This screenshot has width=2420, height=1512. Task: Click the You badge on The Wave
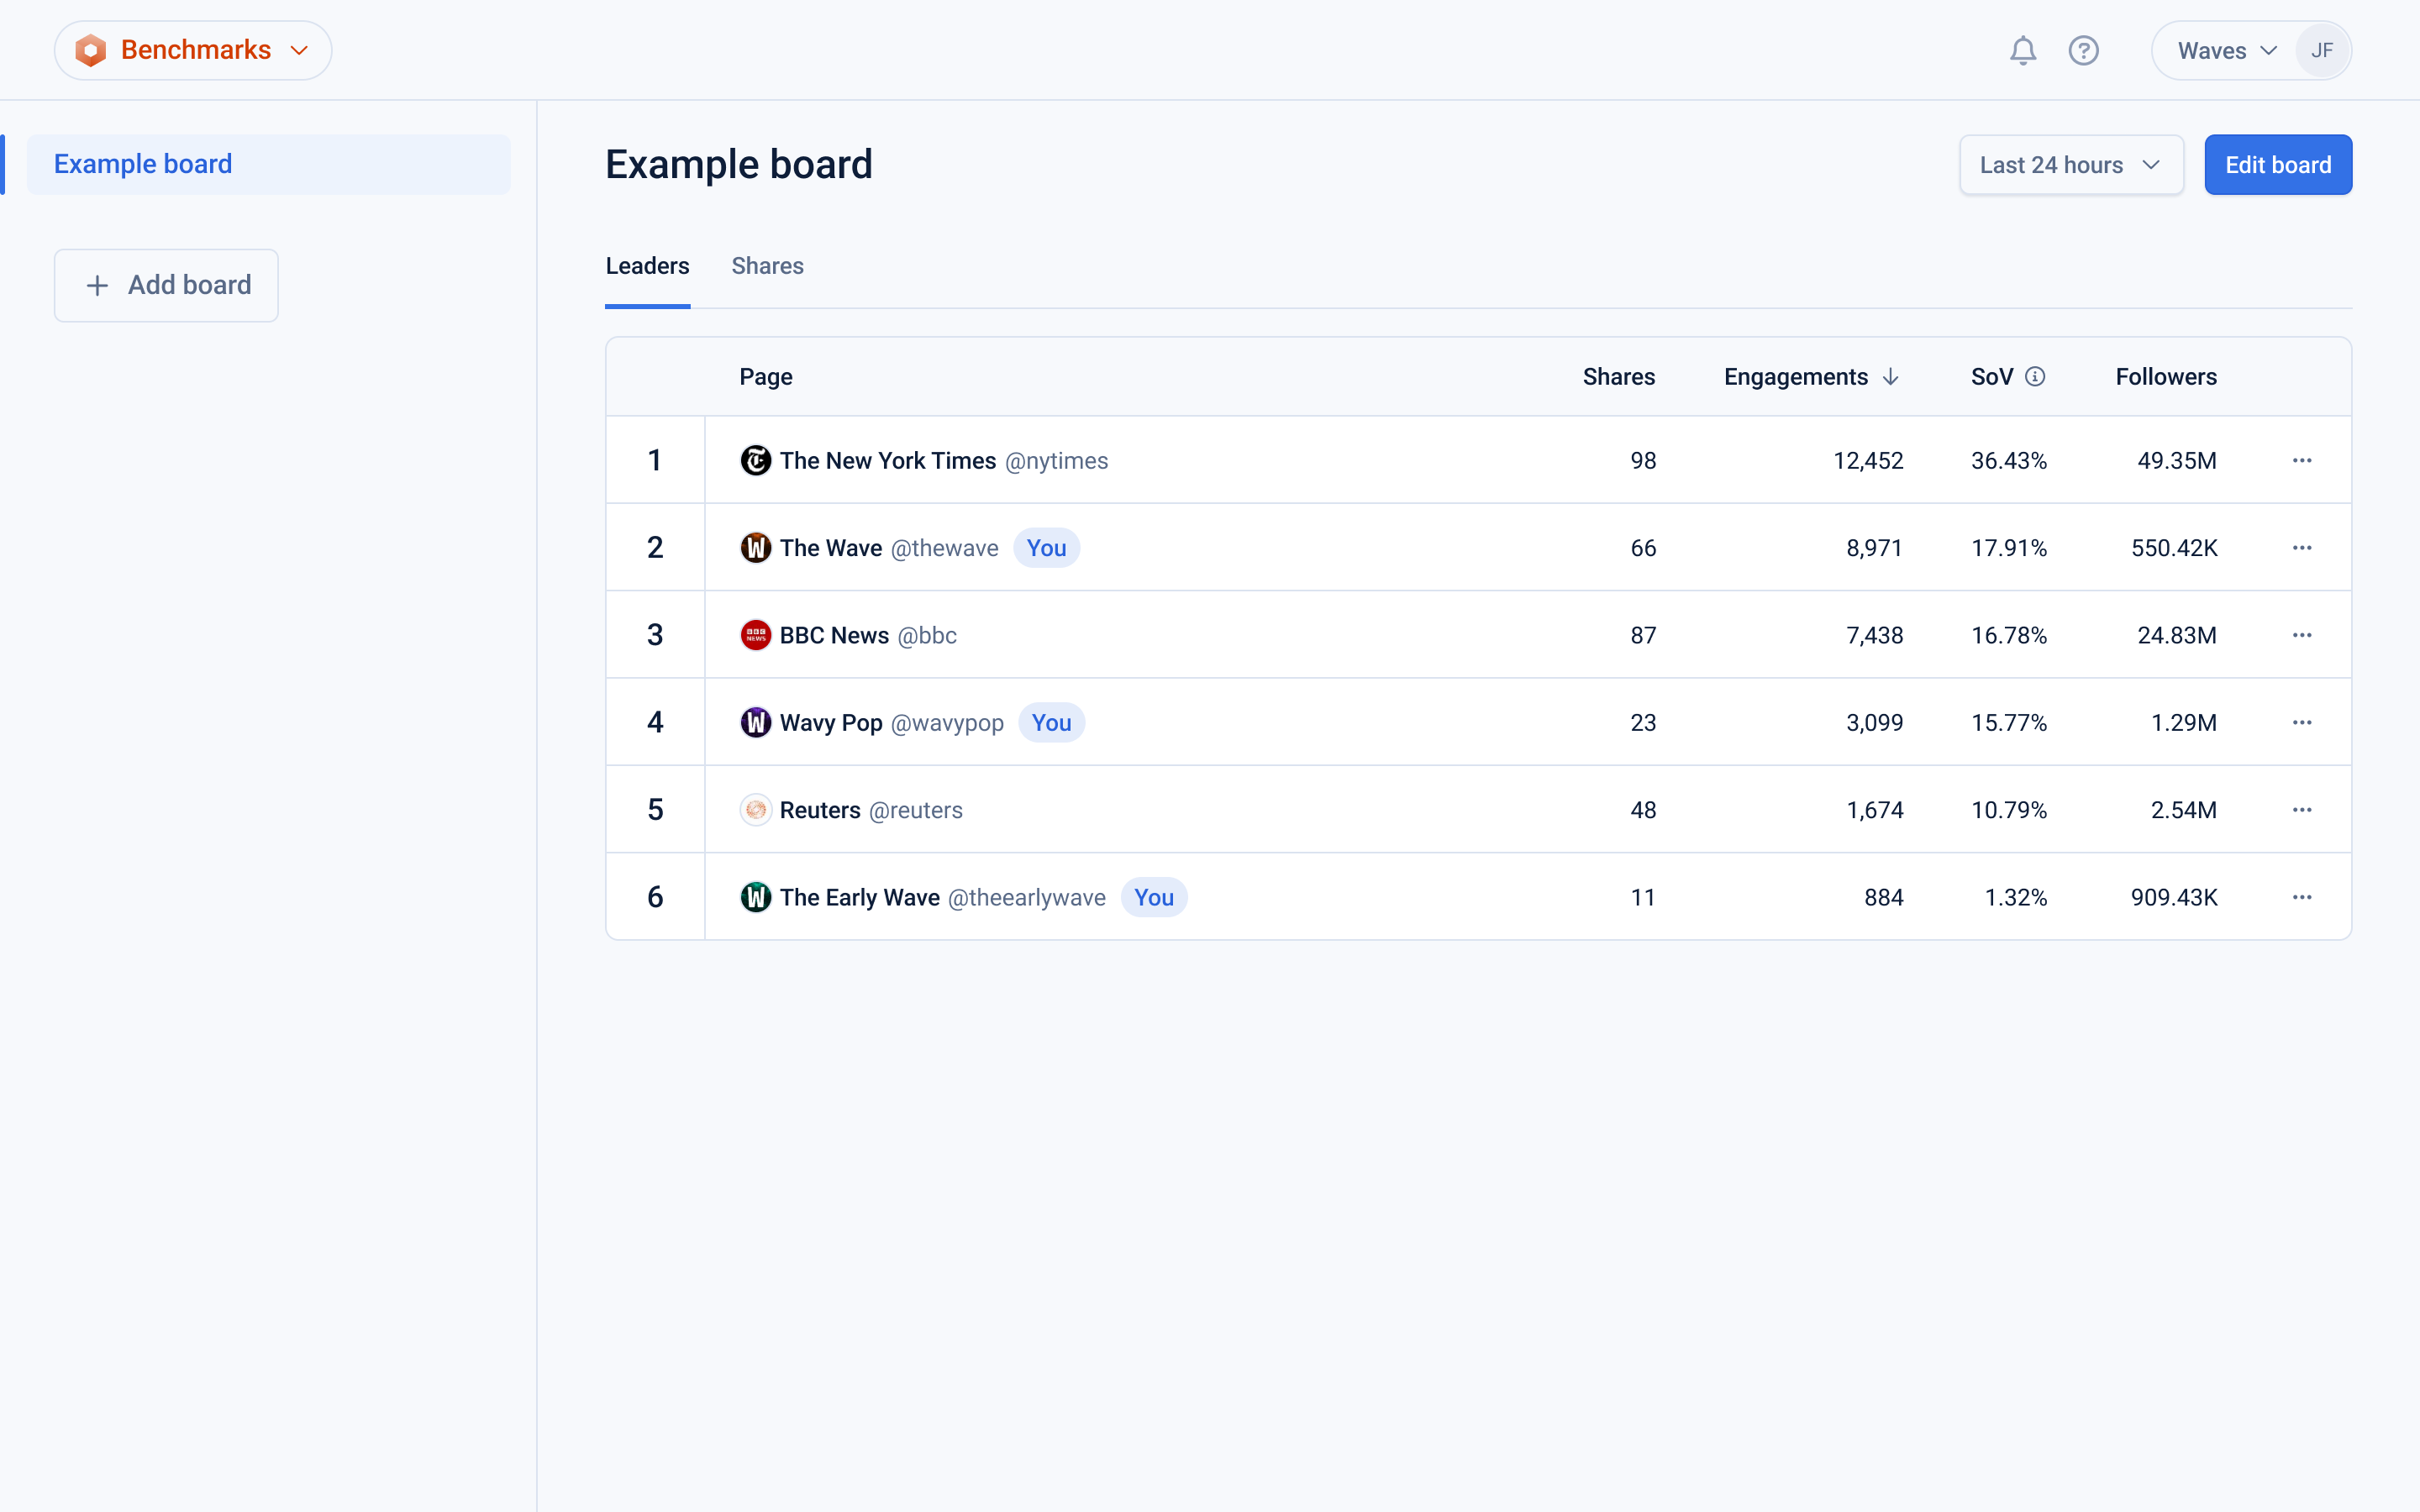[1046, 548]
